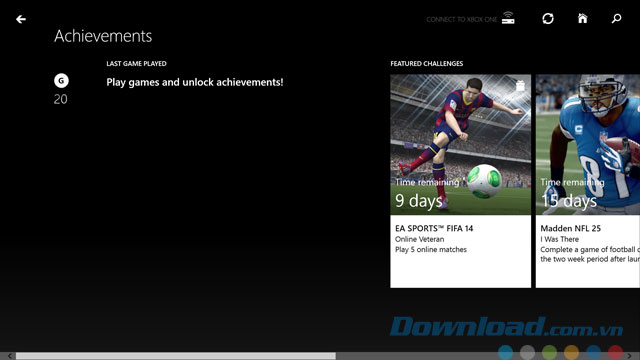Go to the Home screen
Image resolution: width=640 pixels, height=360 pixels.
coord(582,18)
